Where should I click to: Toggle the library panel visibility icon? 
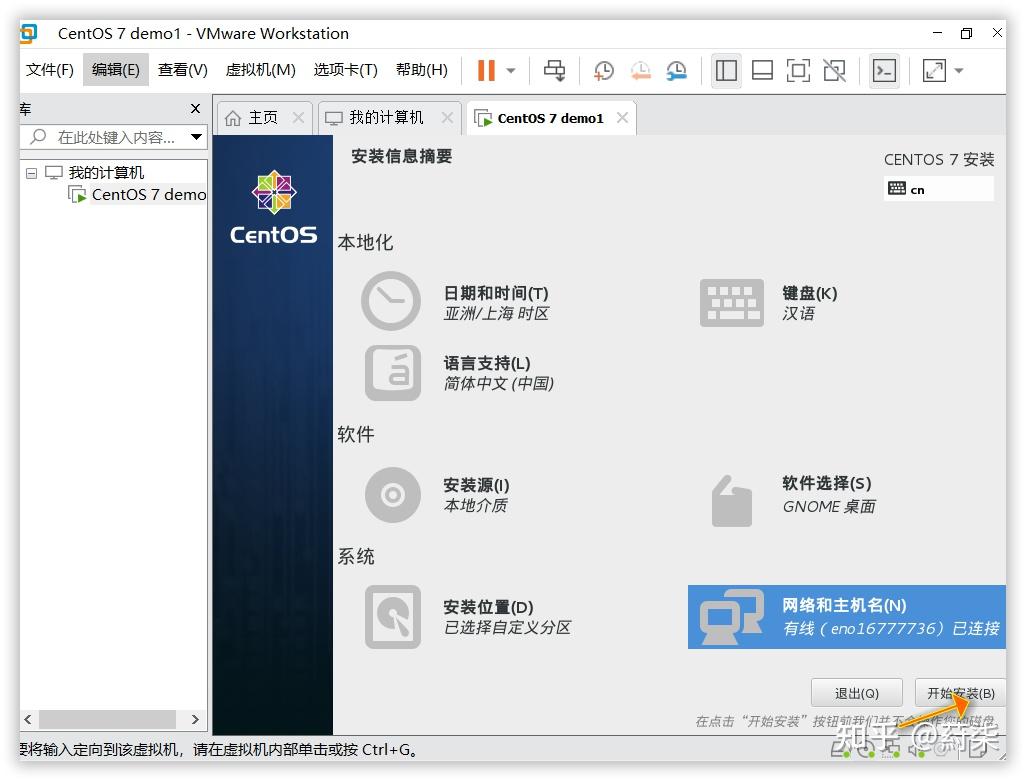coord(726,70)
